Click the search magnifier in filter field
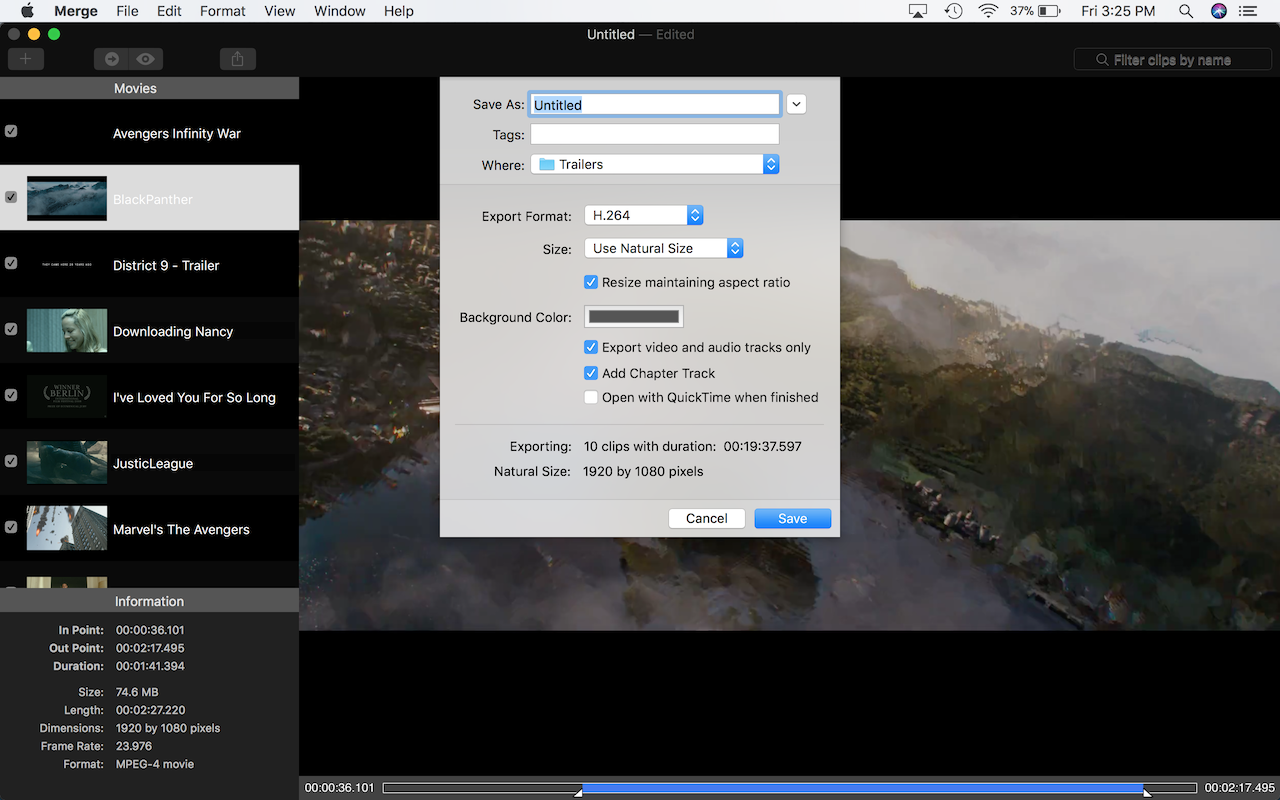 [x=1102, y=60]
